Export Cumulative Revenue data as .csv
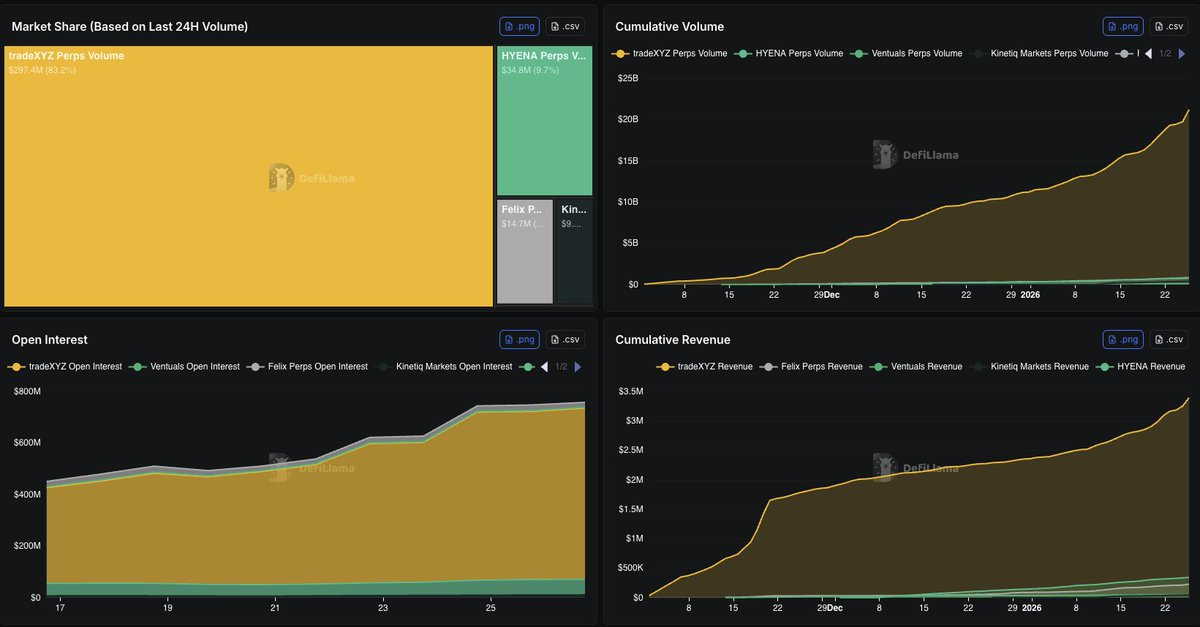Viewport: 1200px width, 627px height. point(1169,340)
